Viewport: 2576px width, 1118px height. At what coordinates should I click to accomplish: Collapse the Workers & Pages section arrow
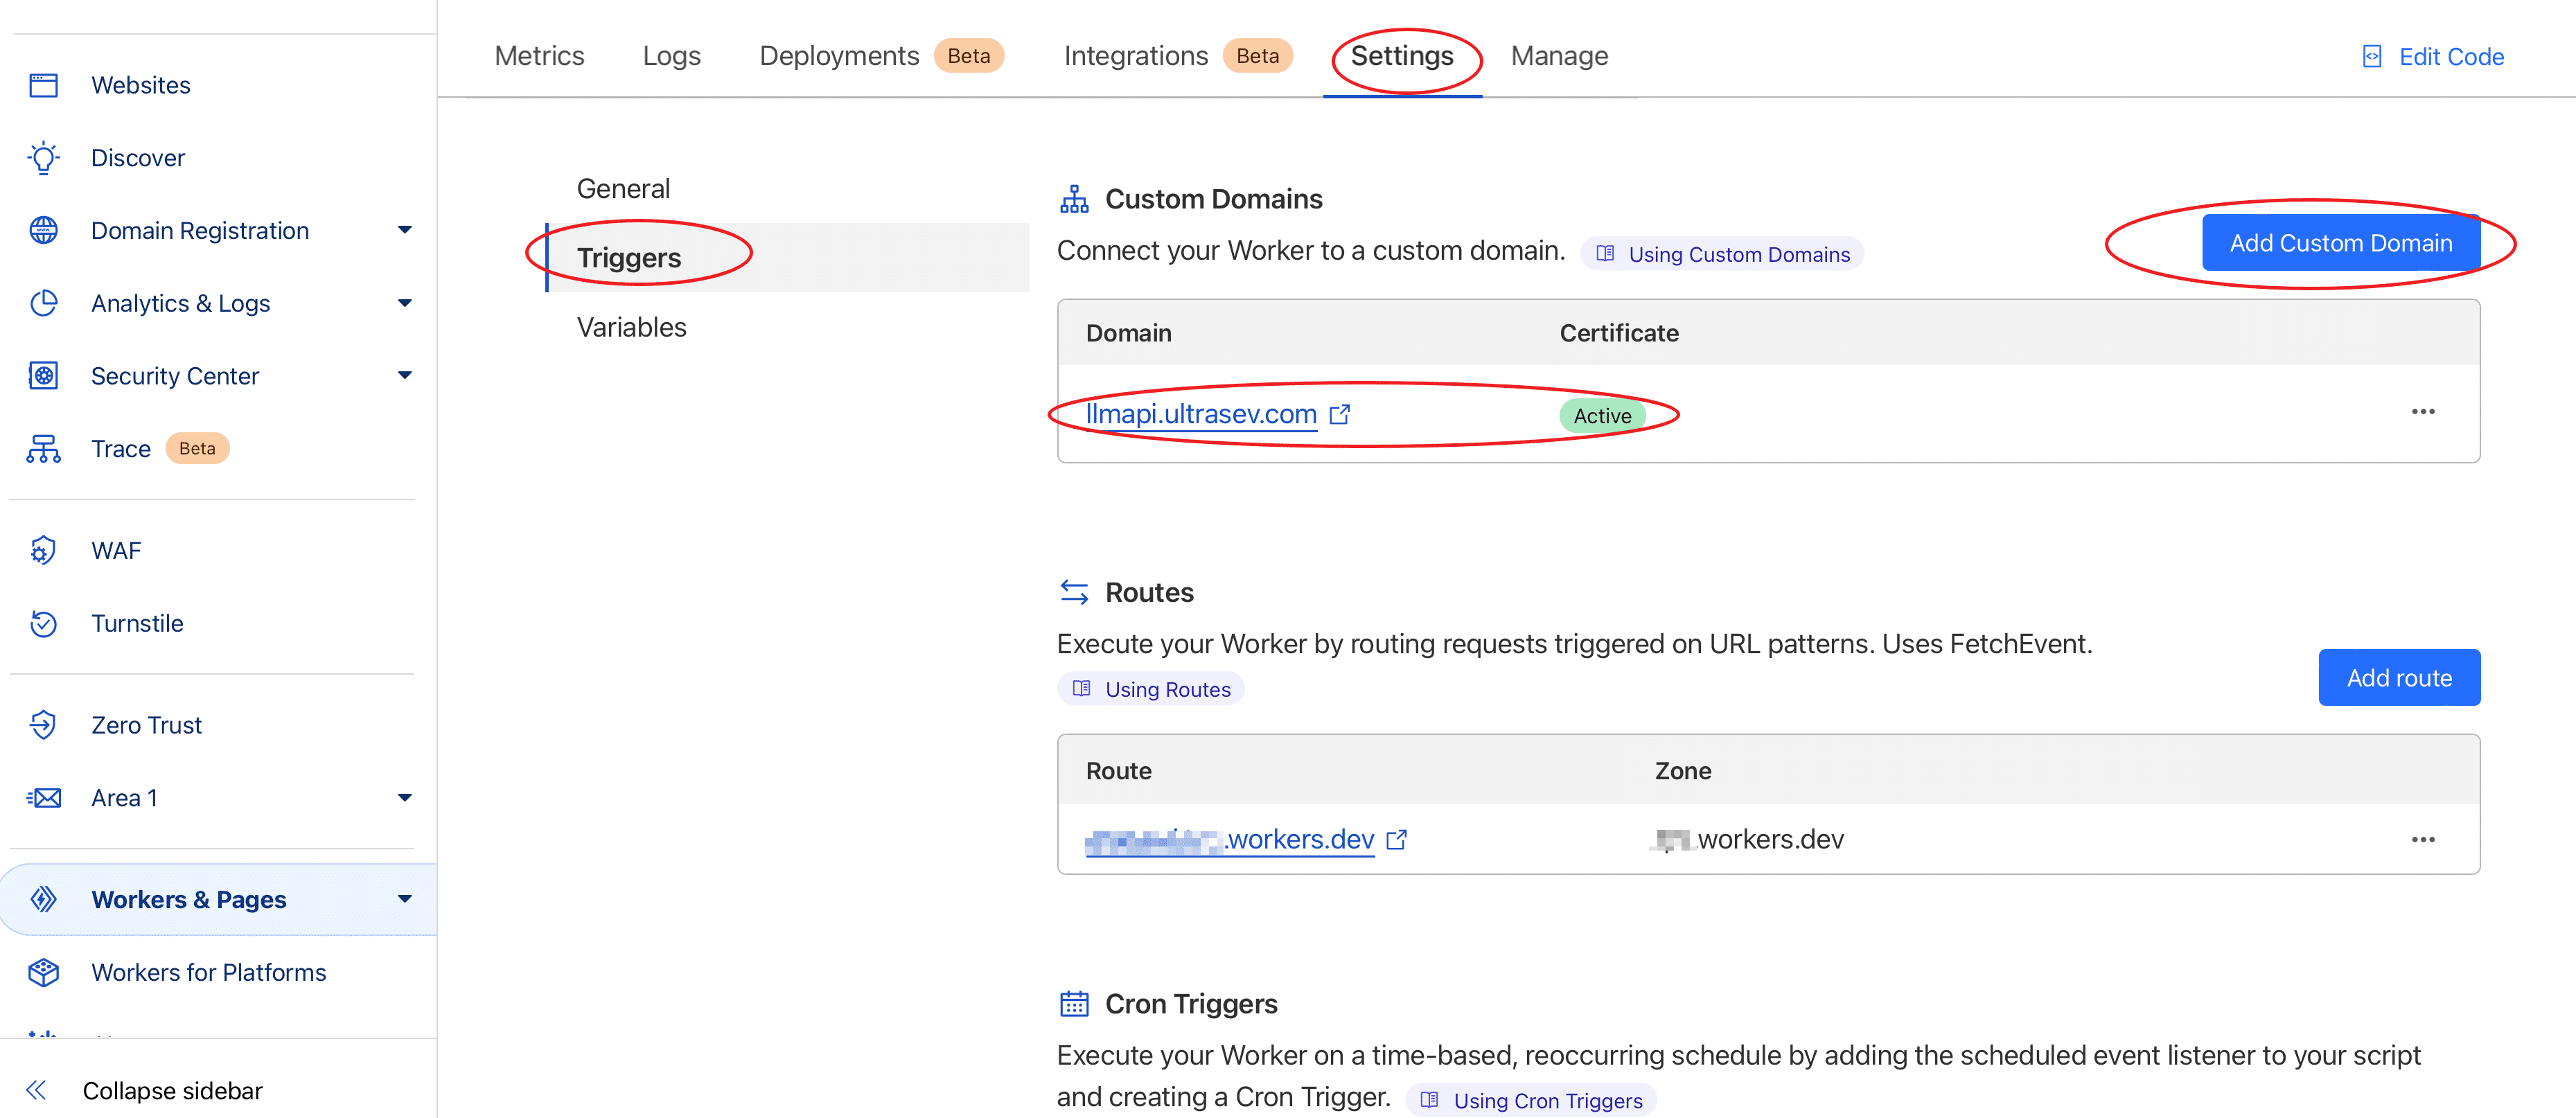(x=404, y=899)
